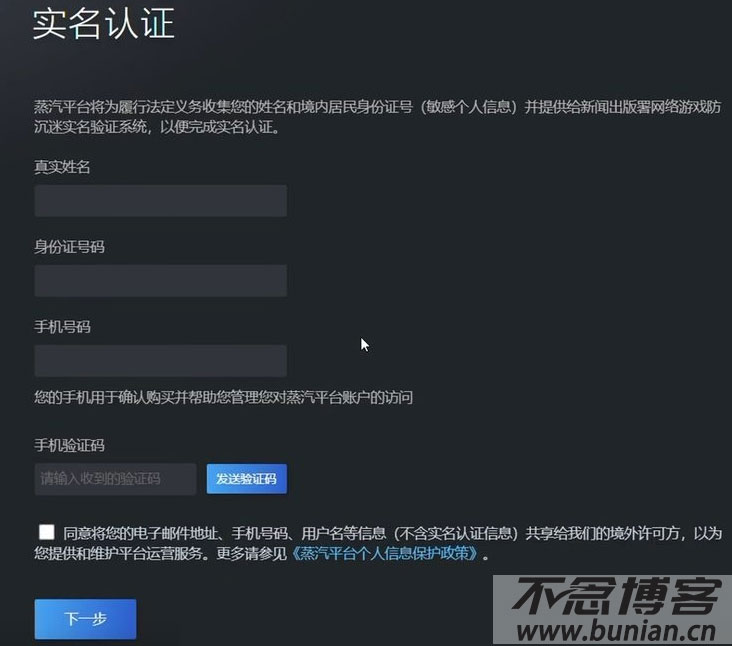Click the 发送验证码 button

(x=246, y=479)
